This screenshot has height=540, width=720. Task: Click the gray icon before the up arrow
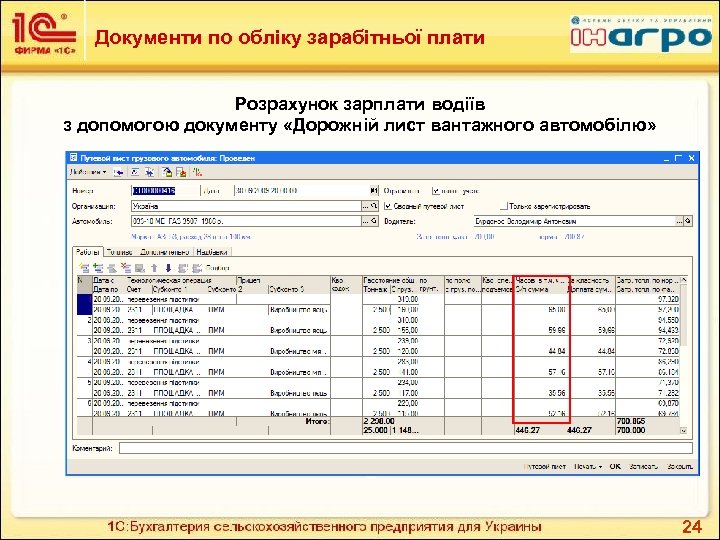coord(140,268)
